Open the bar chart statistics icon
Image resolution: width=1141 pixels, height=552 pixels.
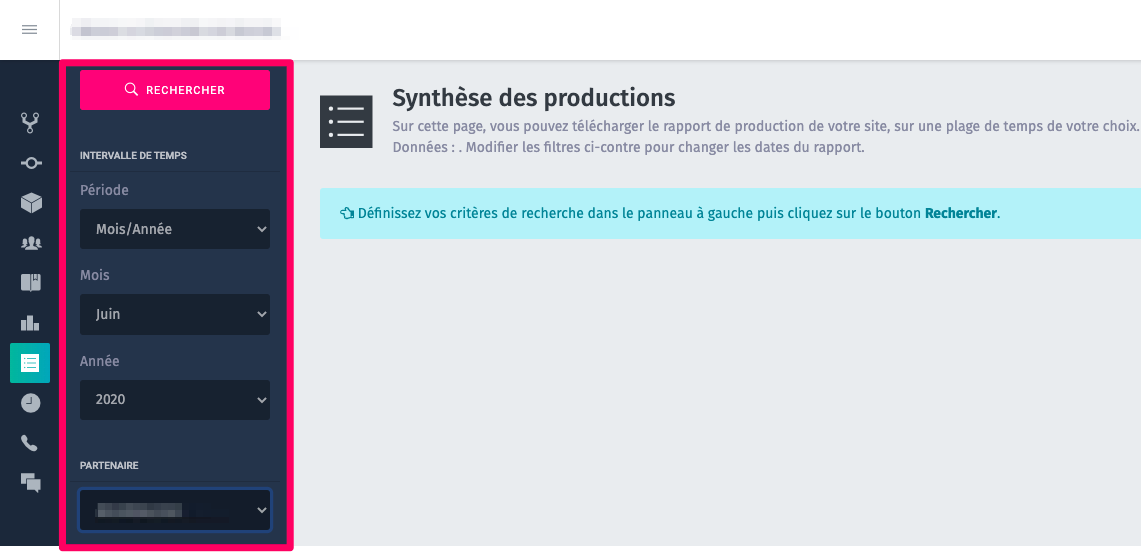tap(30, 323)
